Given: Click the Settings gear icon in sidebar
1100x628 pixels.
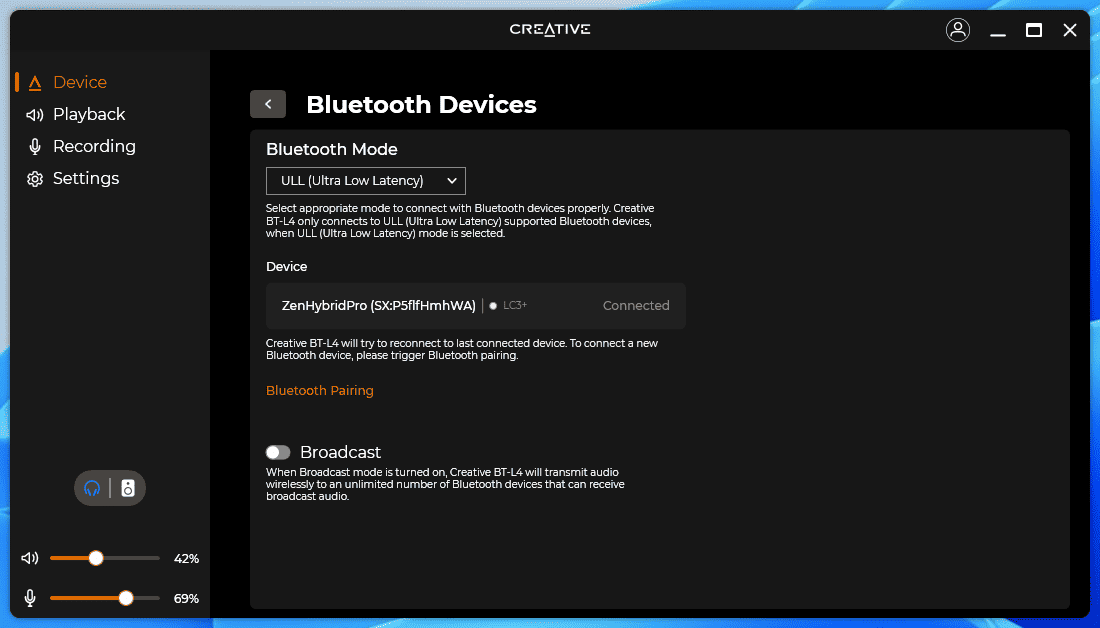Looking at the screenshot, I should point(35,179).
